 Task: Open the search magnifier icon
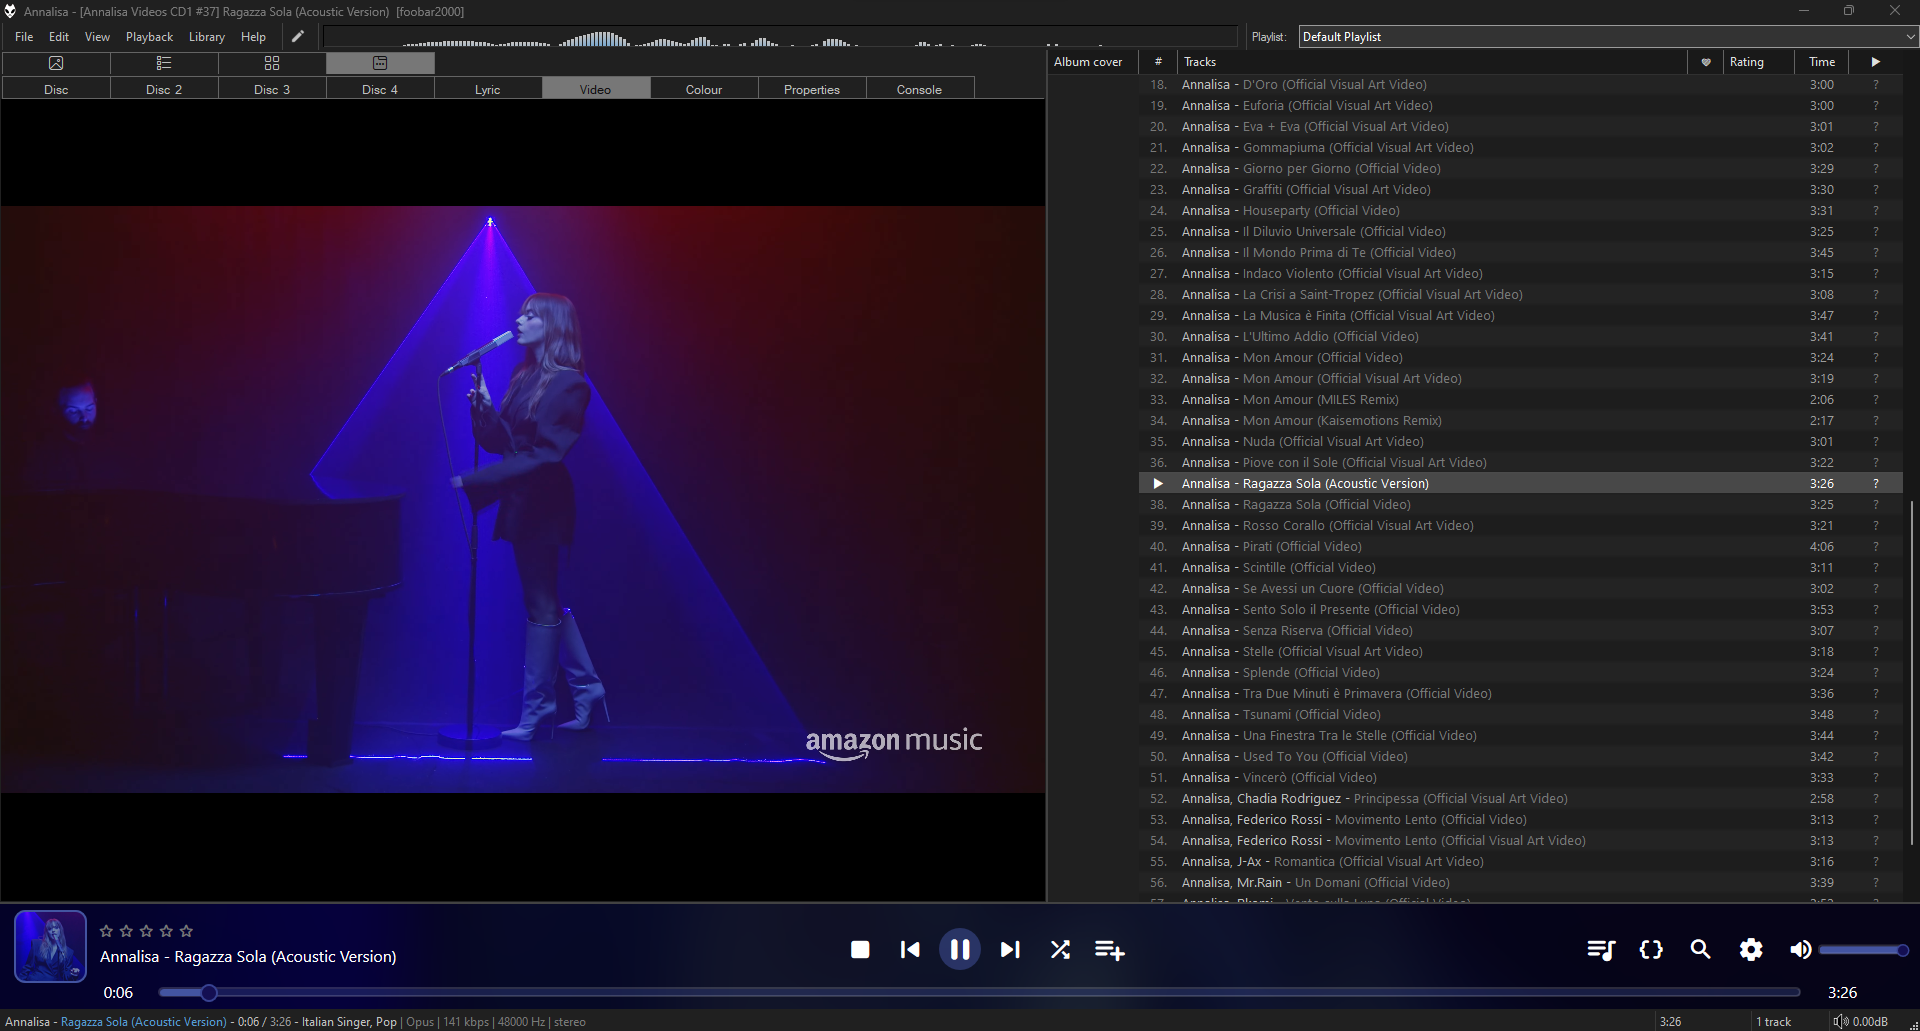click(1700, 949)
